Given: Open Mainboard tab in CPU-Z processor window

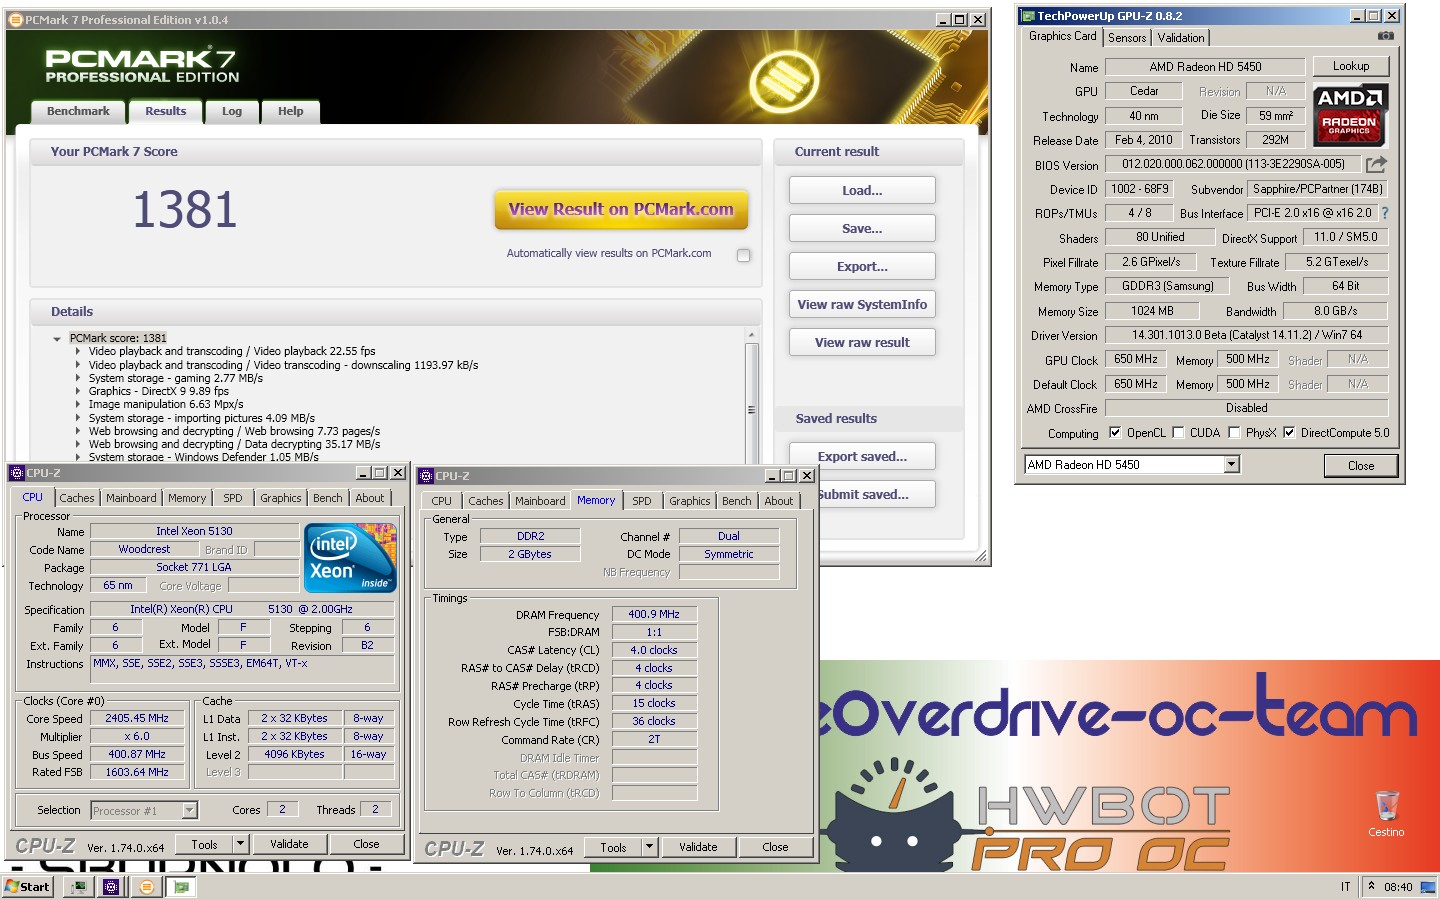Looking at the screenshot, I should pos(131,498).
